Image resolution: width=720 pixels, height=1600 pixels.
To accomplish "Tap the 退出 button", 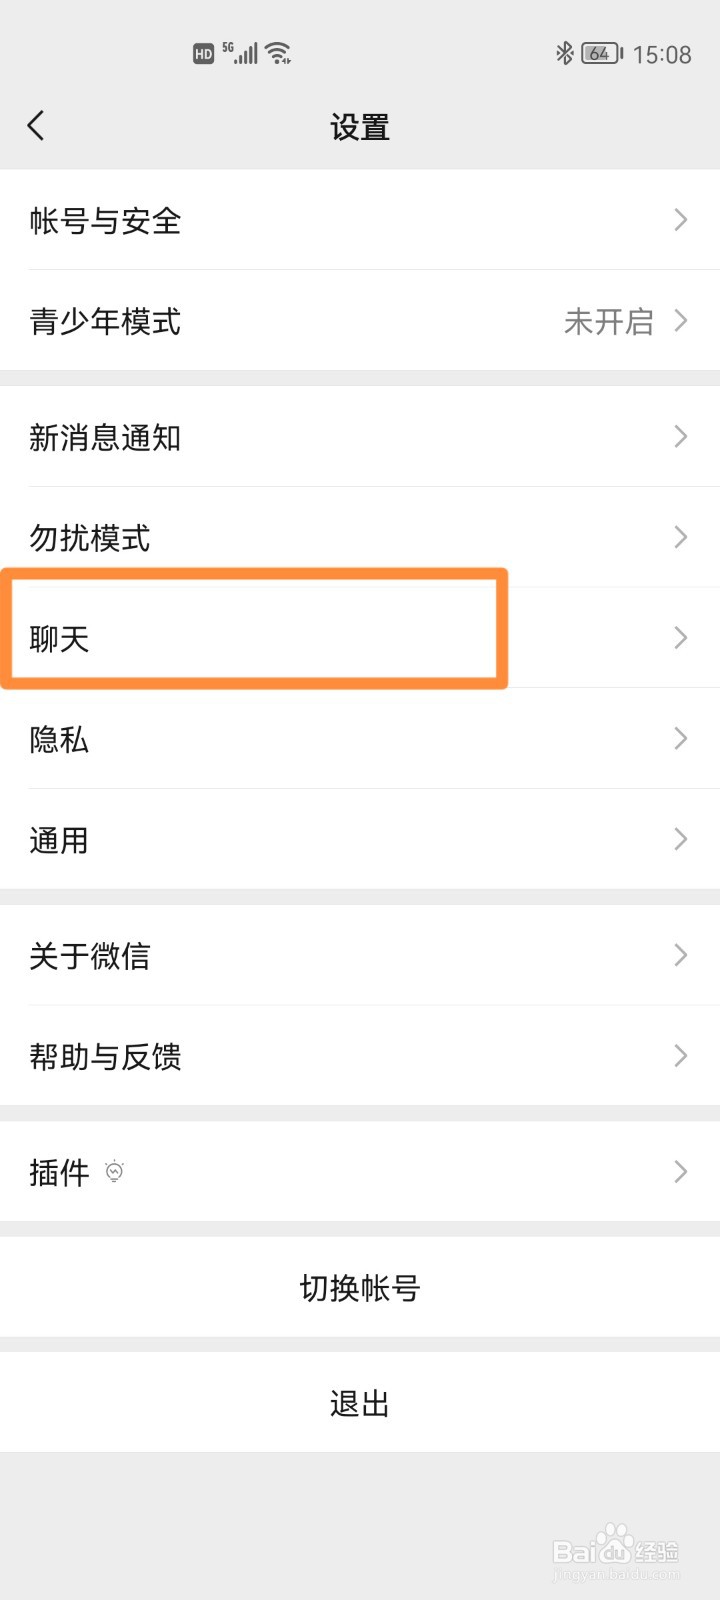I will (360, 1403).
